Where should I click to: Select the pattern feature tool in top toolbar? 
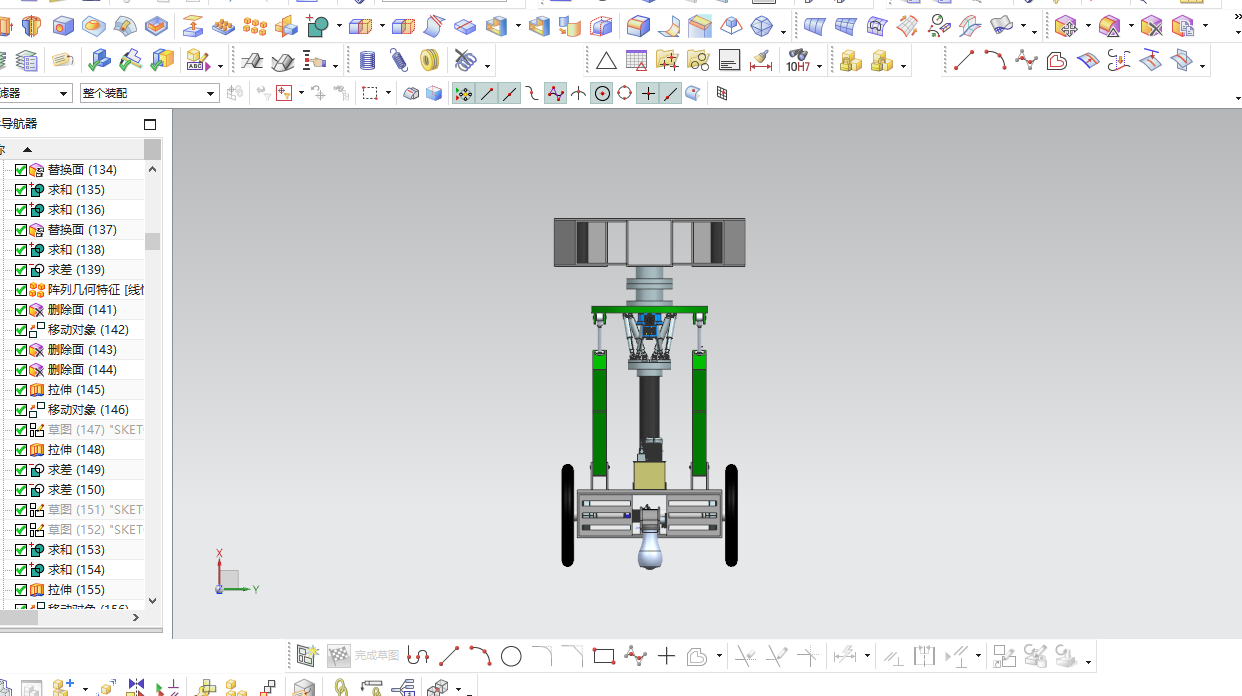click(255, 26)
